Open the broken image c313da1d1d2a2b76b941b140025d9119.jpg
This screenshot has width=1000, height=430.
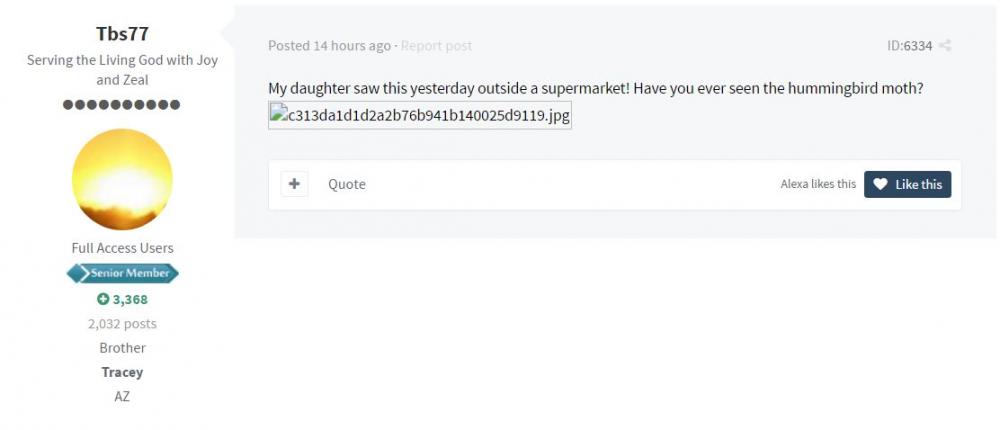click(x=420, y=115)
